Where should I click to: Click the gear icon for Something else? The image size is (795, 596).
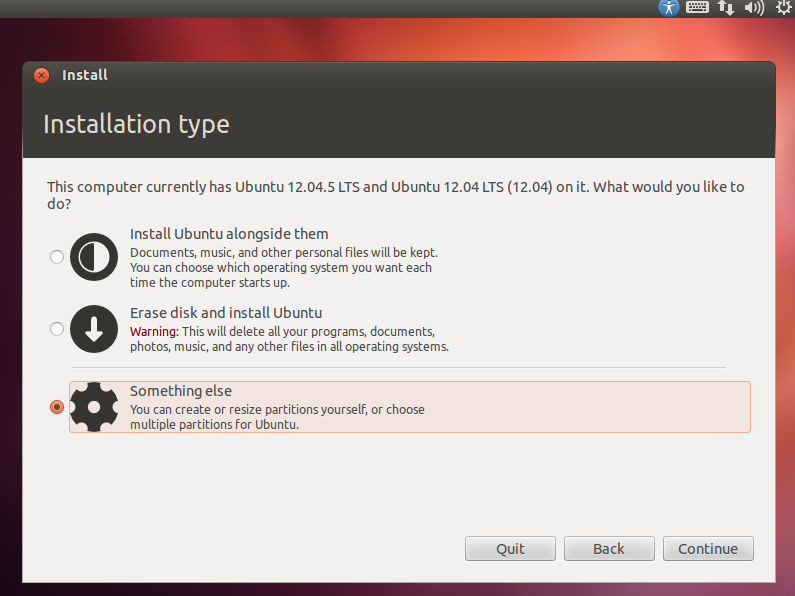pos(94,407)
